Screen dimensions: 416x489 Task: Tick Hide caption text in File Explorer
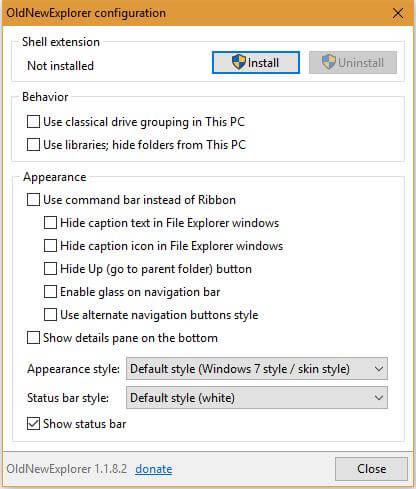[x=50, y=223]
